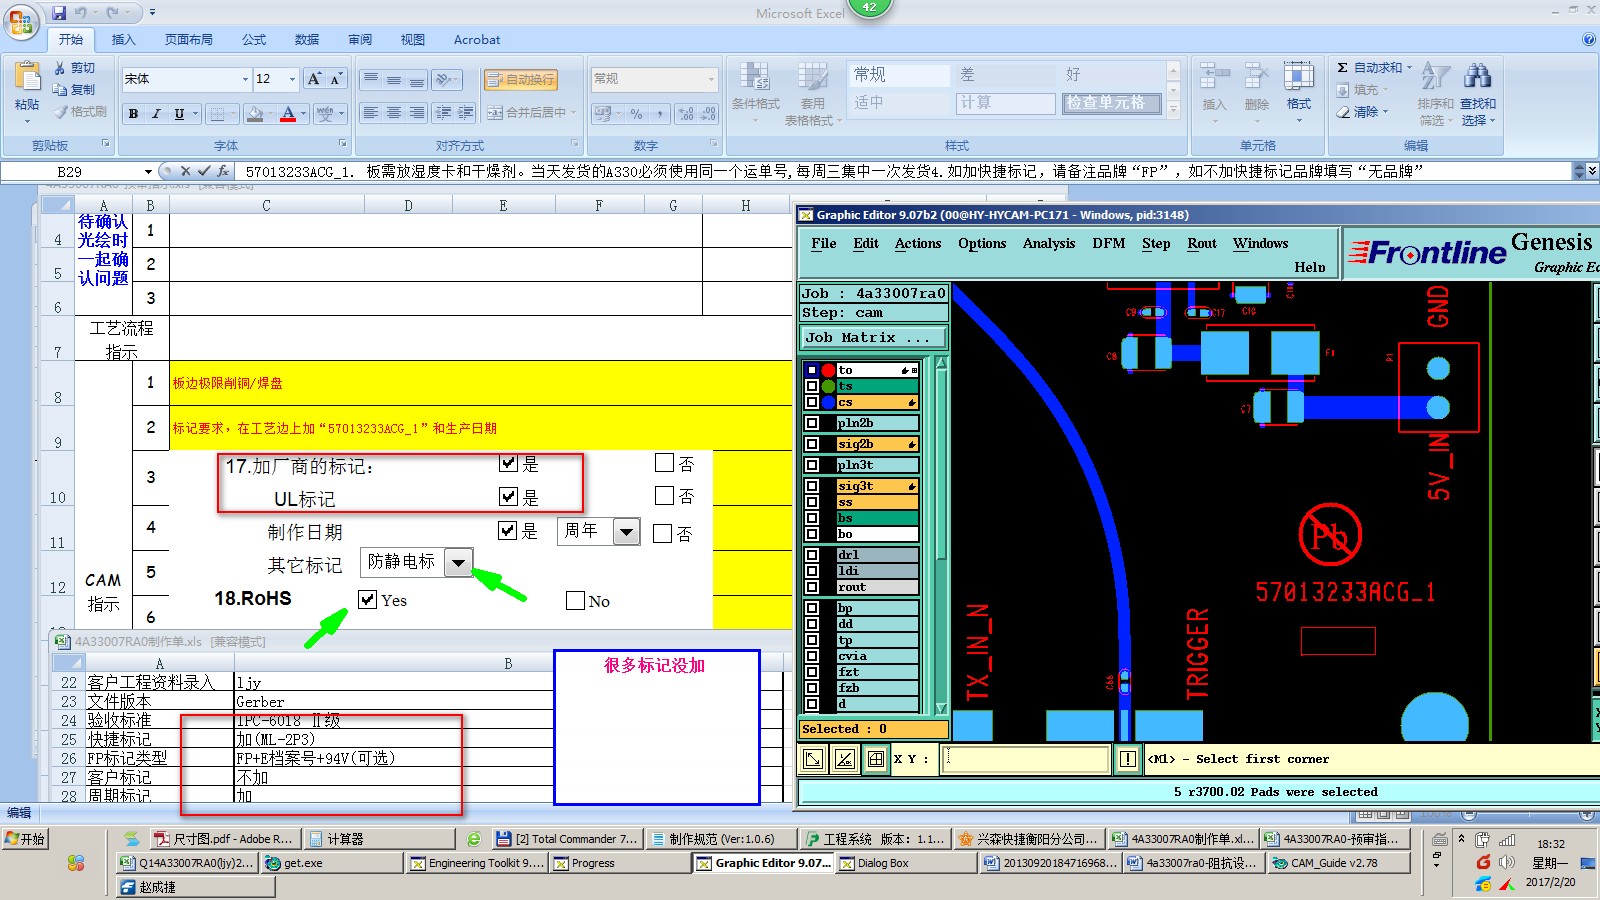The image size is (1600, 900).
Task: Open the font size 12 dropdown
Action: (292, 79)
